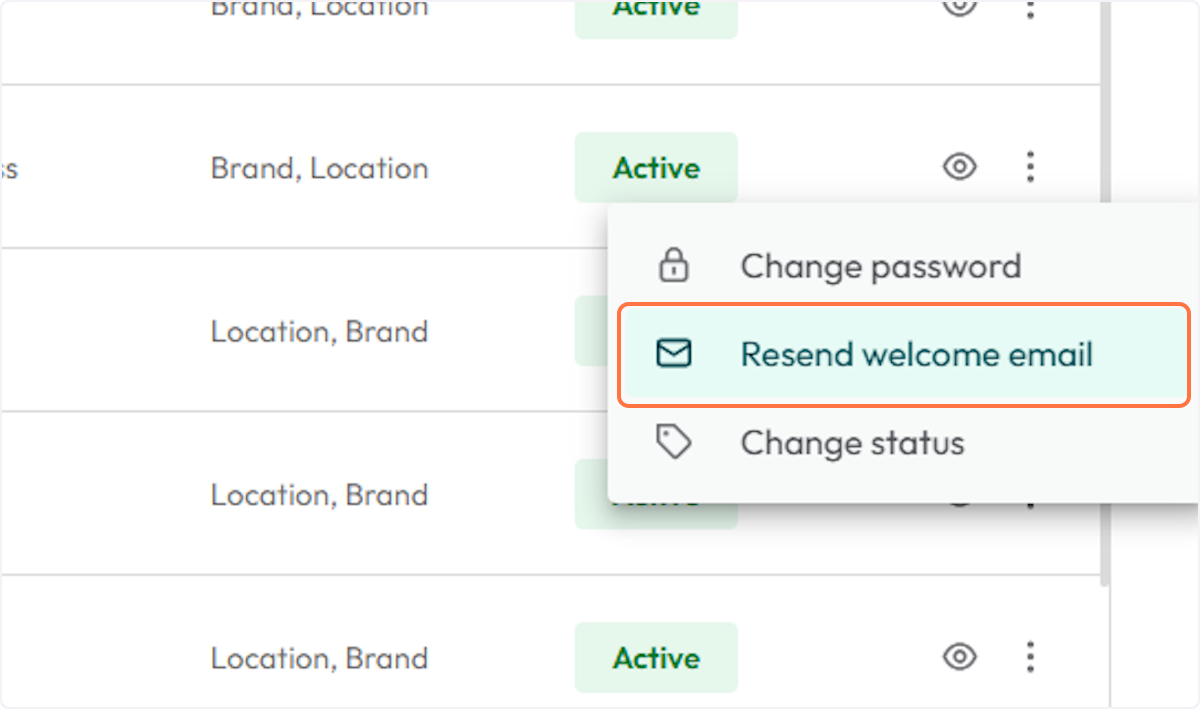This screenshot has height=709, width=1200.
Task: Toggle the eye preview on the Brand, Location row
Action: [x=958, y=167]
